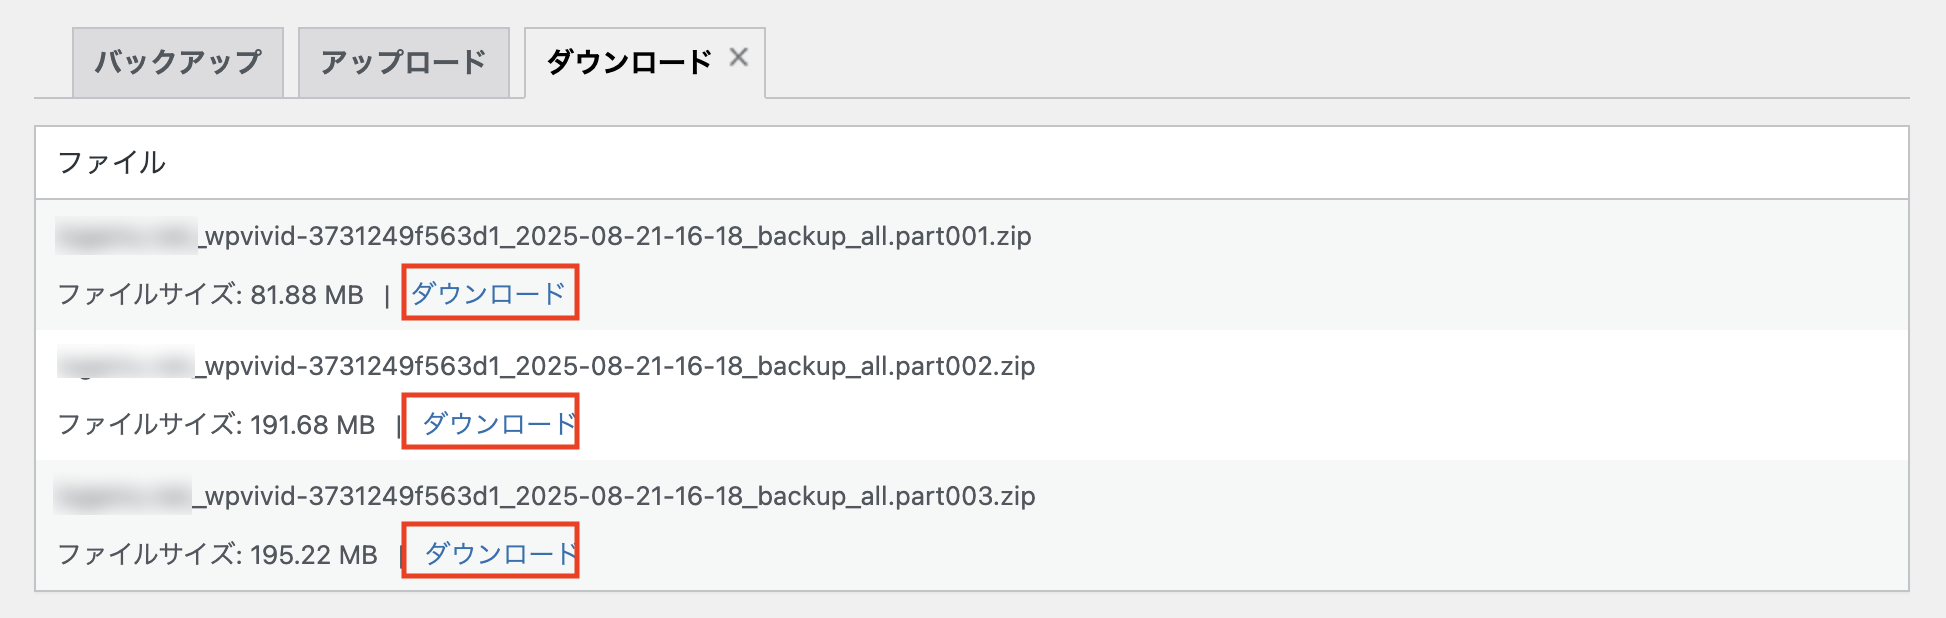The height and width of the screenshot is (618, 1946).
Task: Click the ファイルサイズ: 195.22 MB text
Action: (x=217, y=555)
